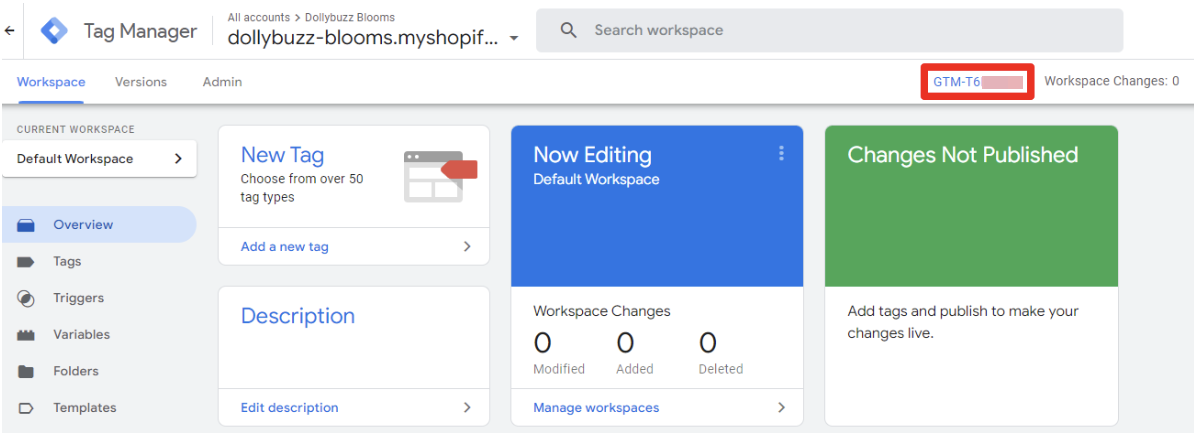This screenshot has width=1194, height=434.
Task: Click the All accounts breadcrumb link
Action: pyautogui.click(x=257, y=17)
